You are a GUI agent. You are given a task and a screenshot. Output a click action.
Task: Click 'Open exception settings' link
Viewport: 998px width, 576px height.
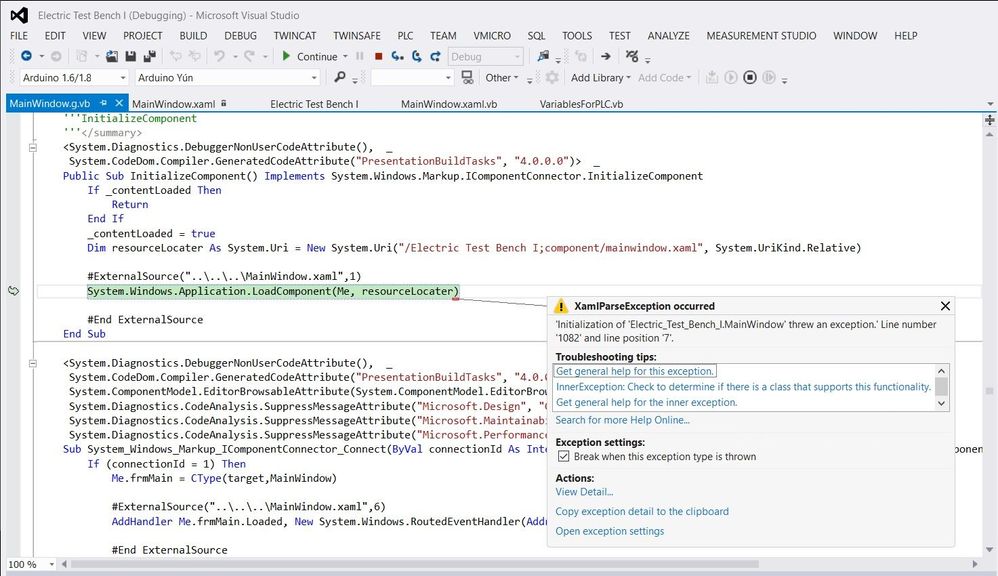click(x=610, y=531)
